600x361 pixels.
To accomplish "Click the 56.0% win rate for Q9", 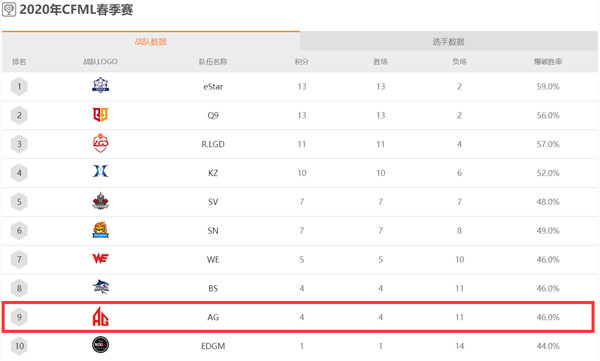I will tap(548, 115).
